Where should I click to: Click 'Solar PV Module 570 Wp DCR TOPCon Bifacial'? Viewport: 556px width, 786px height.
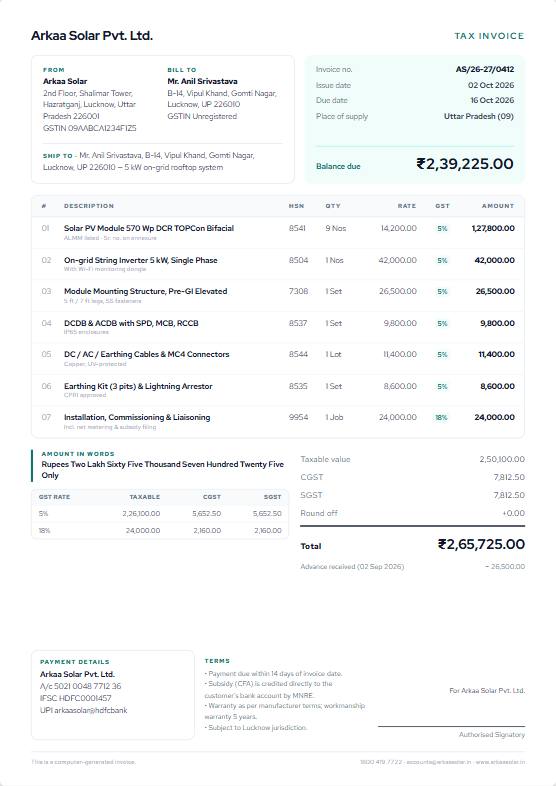149,228
